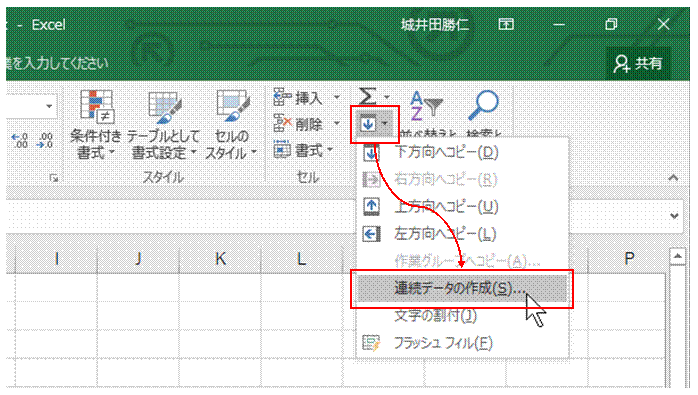The image size is (698, 395).
Task: Choose Fill Left (左方向へコピー)
Action: (463, 234)
